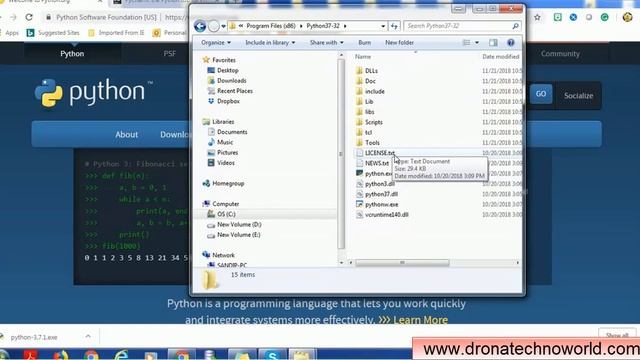Screen dimensions: 640x360
Task: Open the view options dropdown arrow
Action: (x=477, y=42)
